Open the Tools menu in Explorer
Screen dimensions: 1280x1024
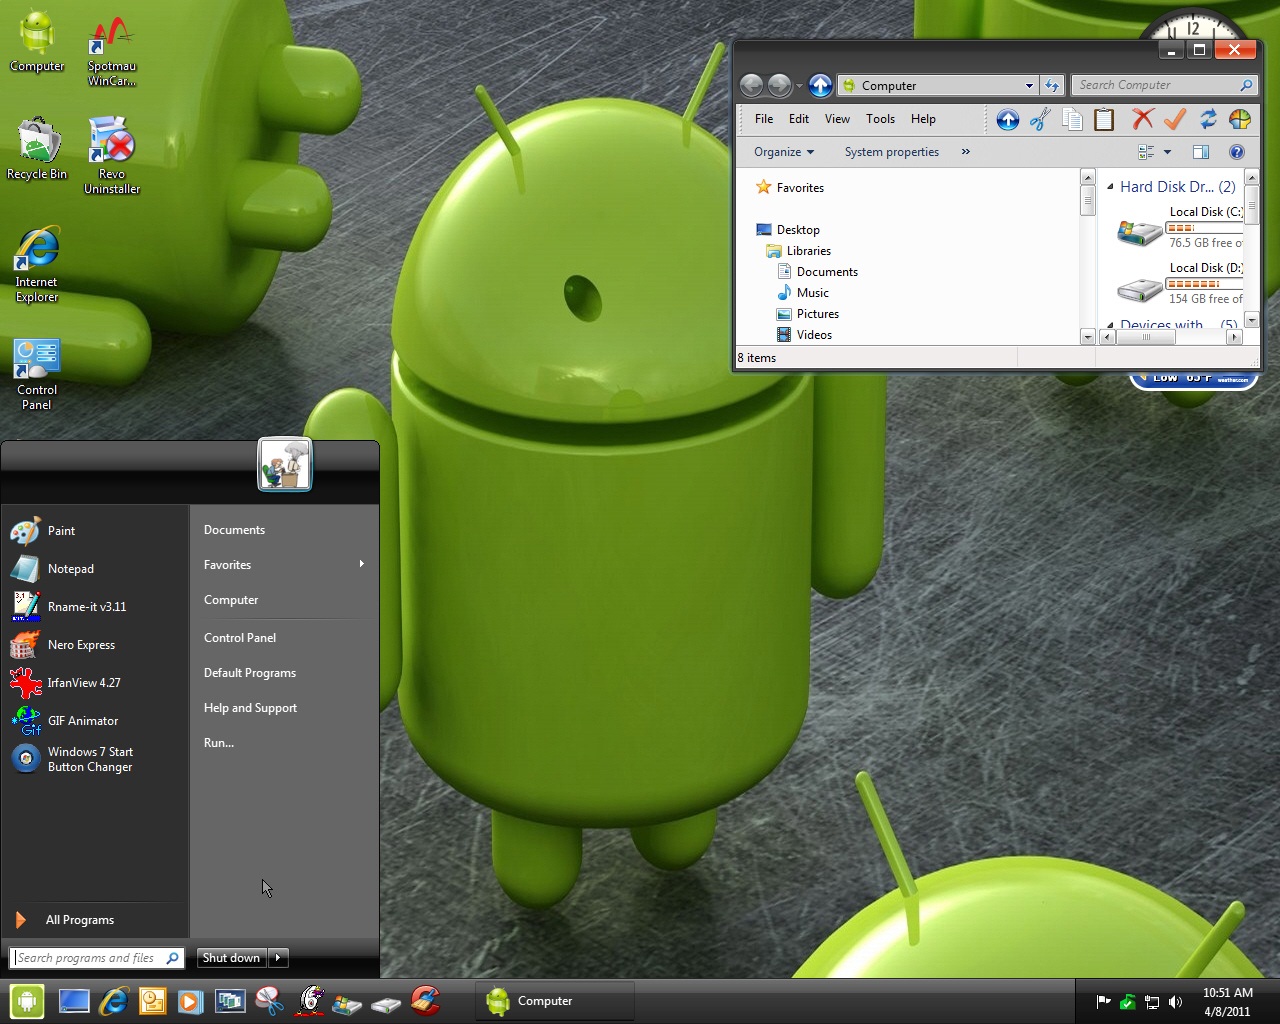point(880,119)
